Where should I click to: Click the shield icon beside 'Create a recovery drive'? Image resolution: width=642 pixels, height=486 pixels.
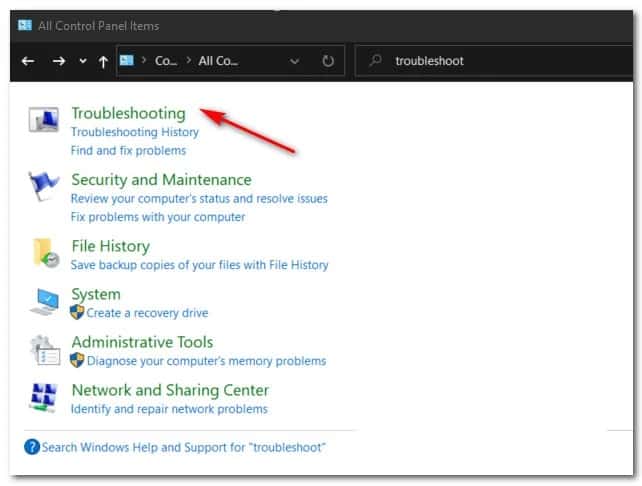pos(77,312)
